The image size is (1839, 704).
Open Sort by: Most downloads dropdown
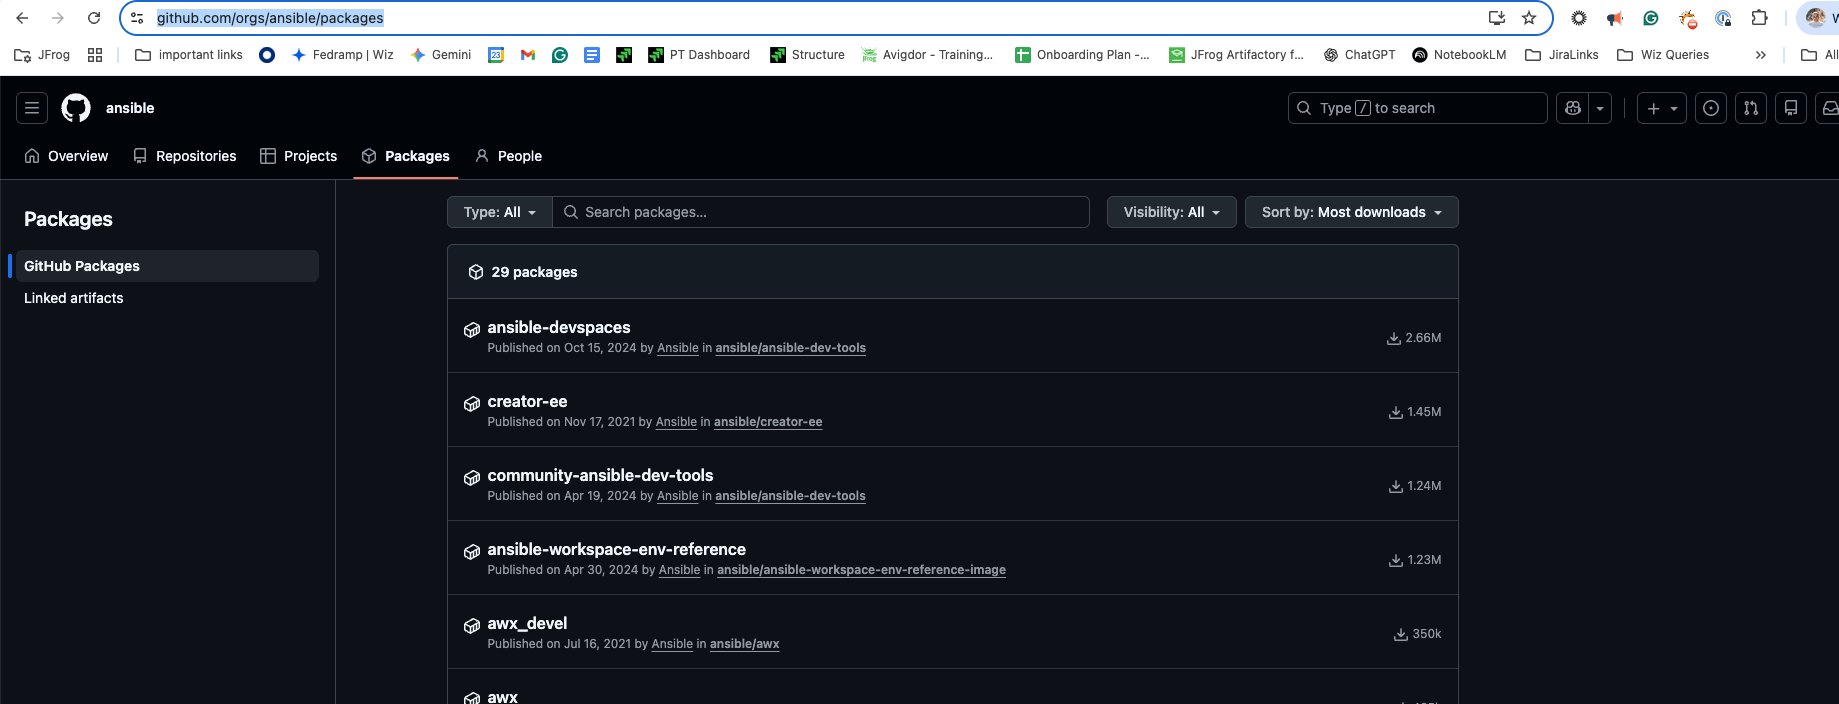tap(1351, 212)
